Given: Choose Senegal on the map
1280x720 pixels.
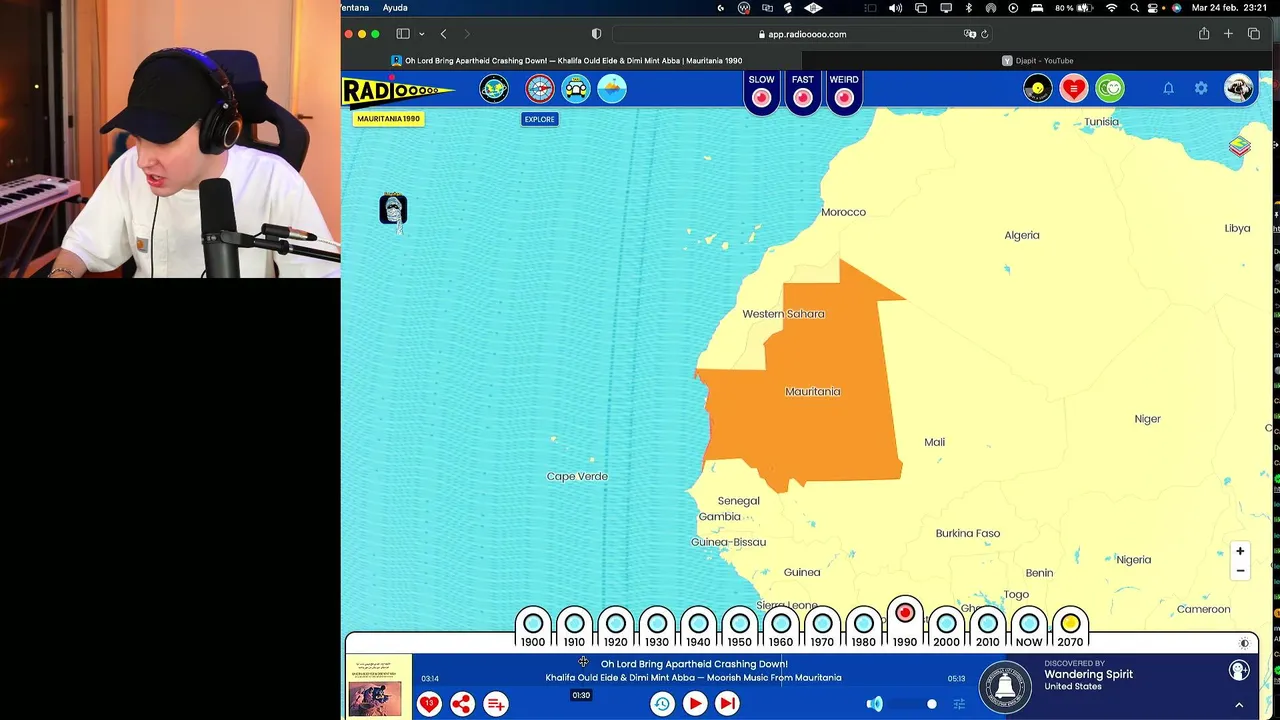Looking at the screenshot, I should [x=738, y=501].
